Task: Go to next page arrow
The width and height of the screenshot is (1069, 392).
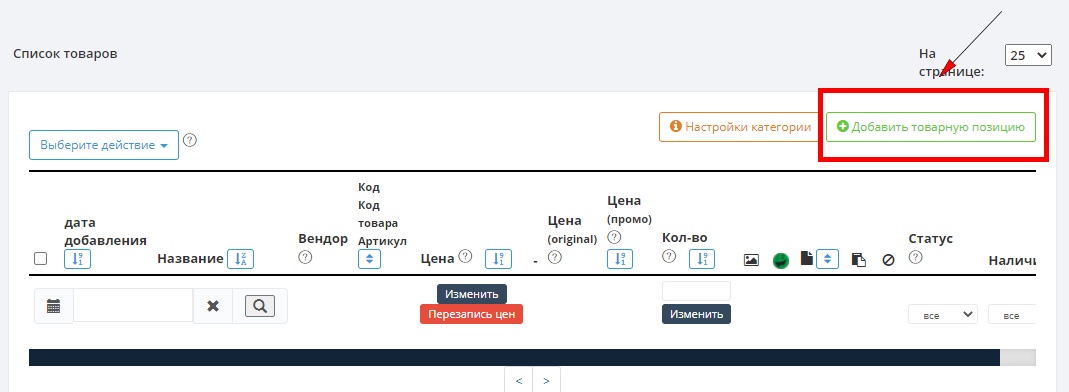Action: coord(546,380)
